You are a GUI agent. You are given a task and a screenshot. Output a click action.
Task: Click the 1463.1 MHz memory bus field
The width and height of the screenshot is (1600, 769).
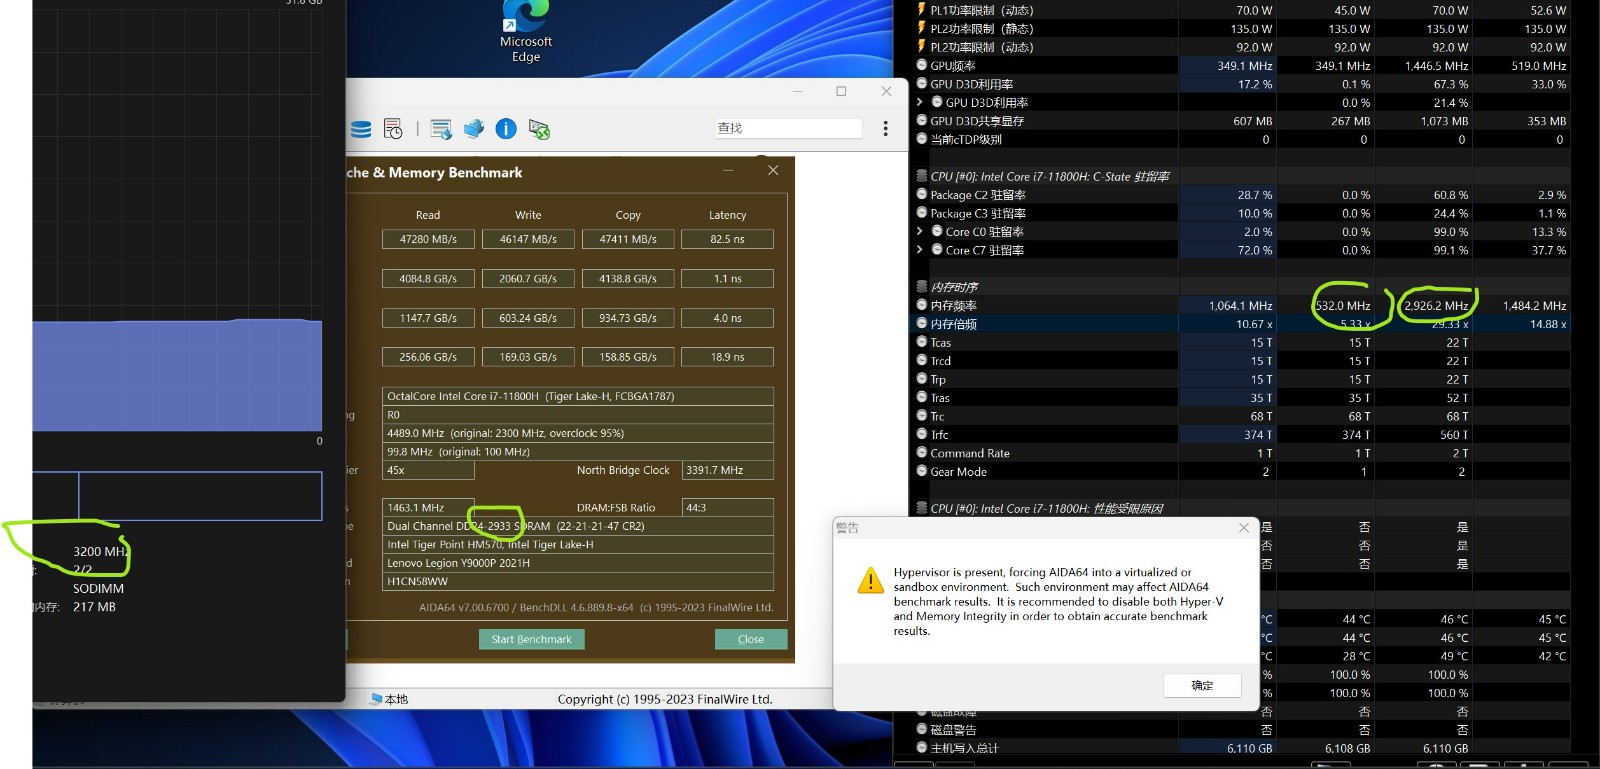tap(428, 508)
